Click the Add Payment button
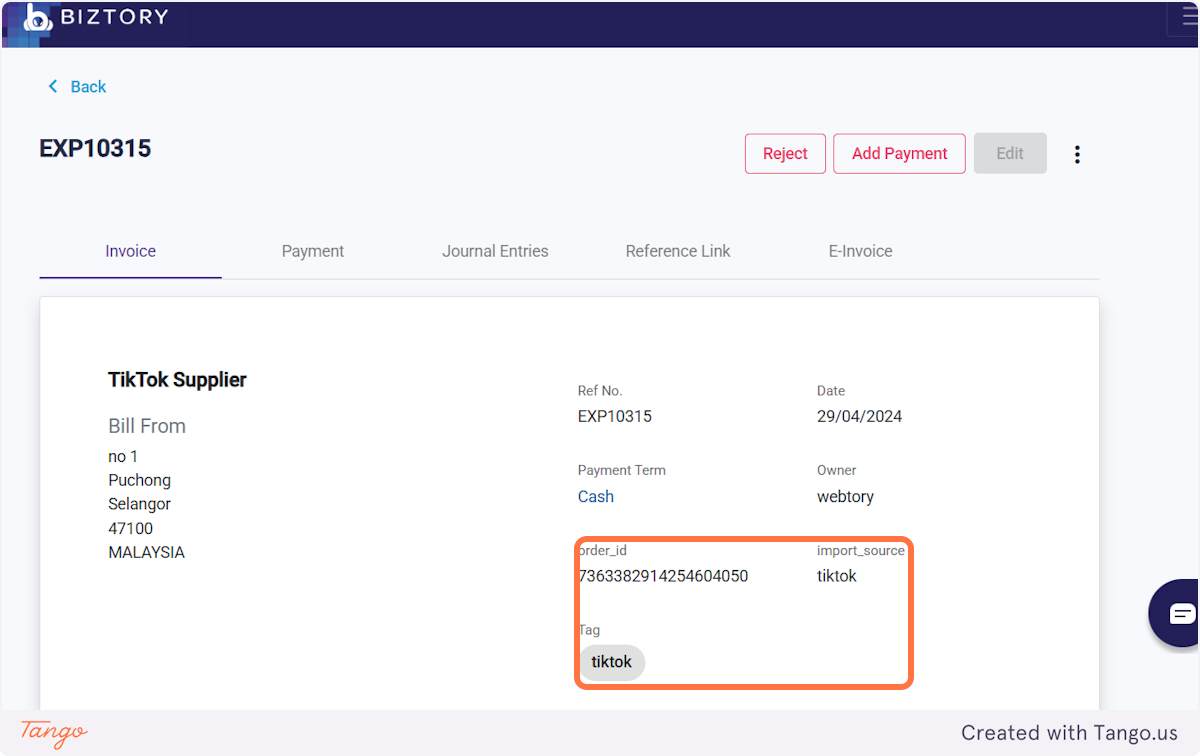This screenshot has width=1200, height=756. click(x=899, y=153)
